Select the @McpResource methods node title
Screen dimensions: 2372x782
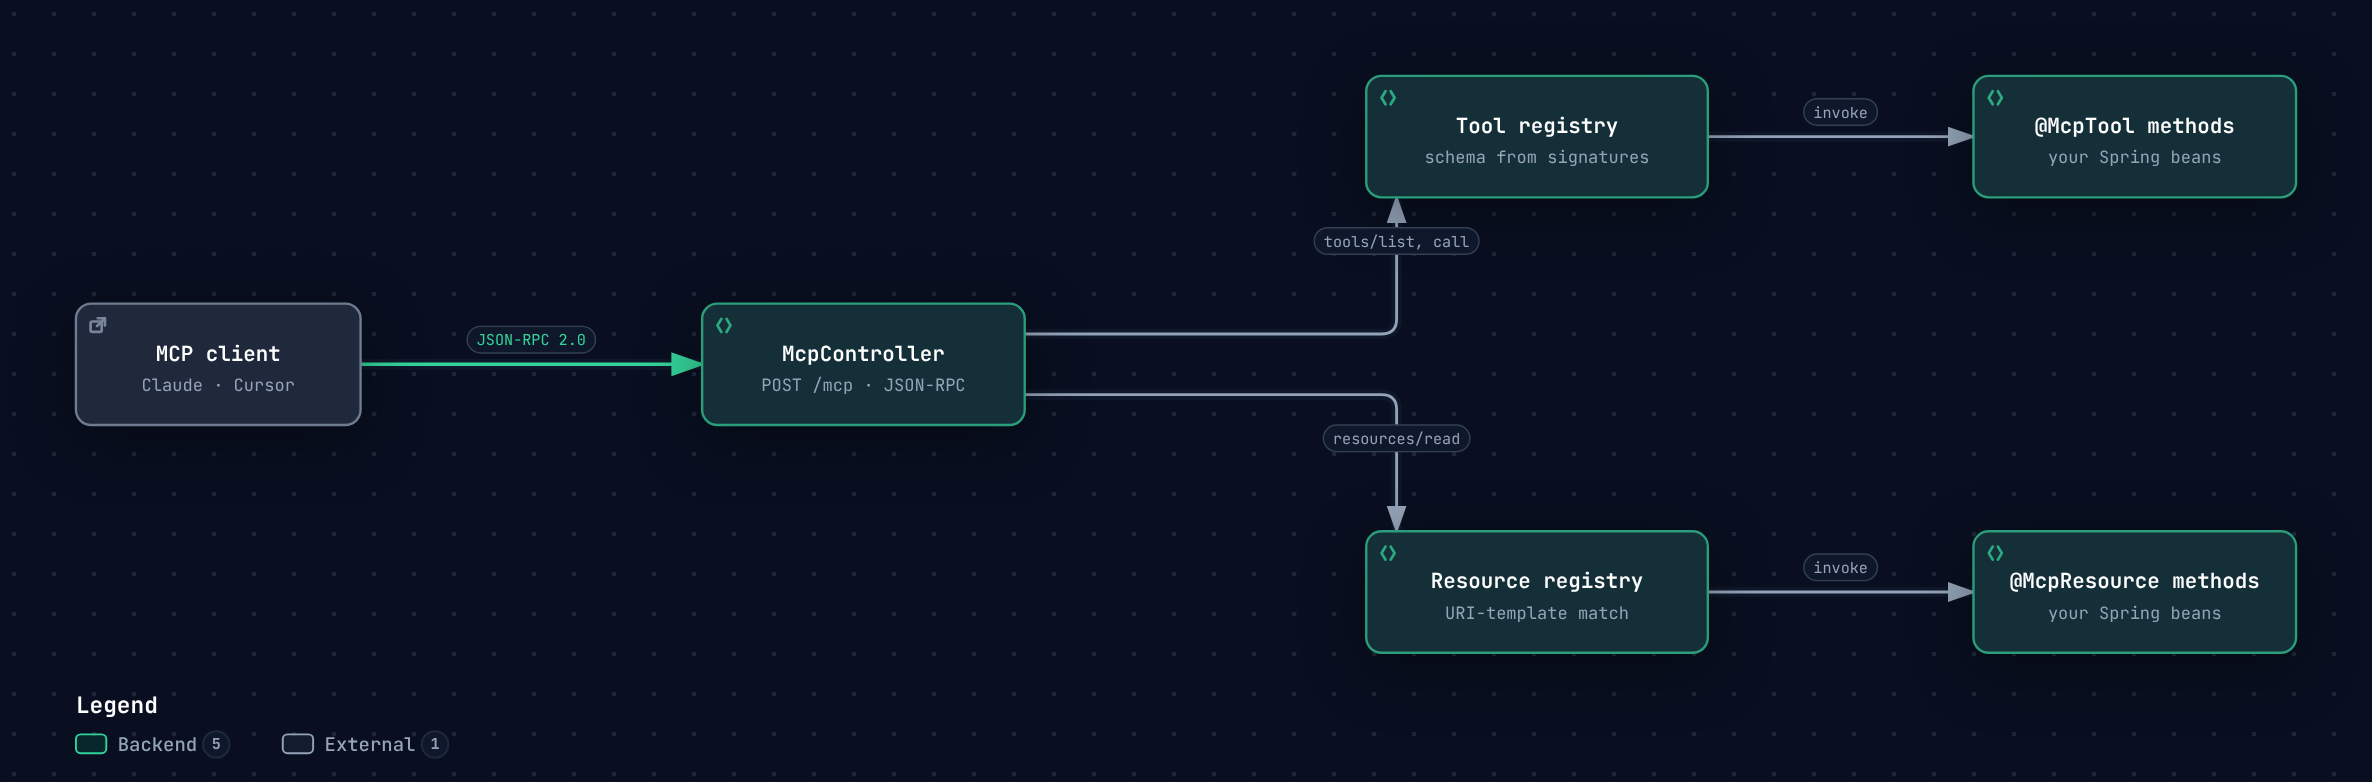[x=2134, y=581]
